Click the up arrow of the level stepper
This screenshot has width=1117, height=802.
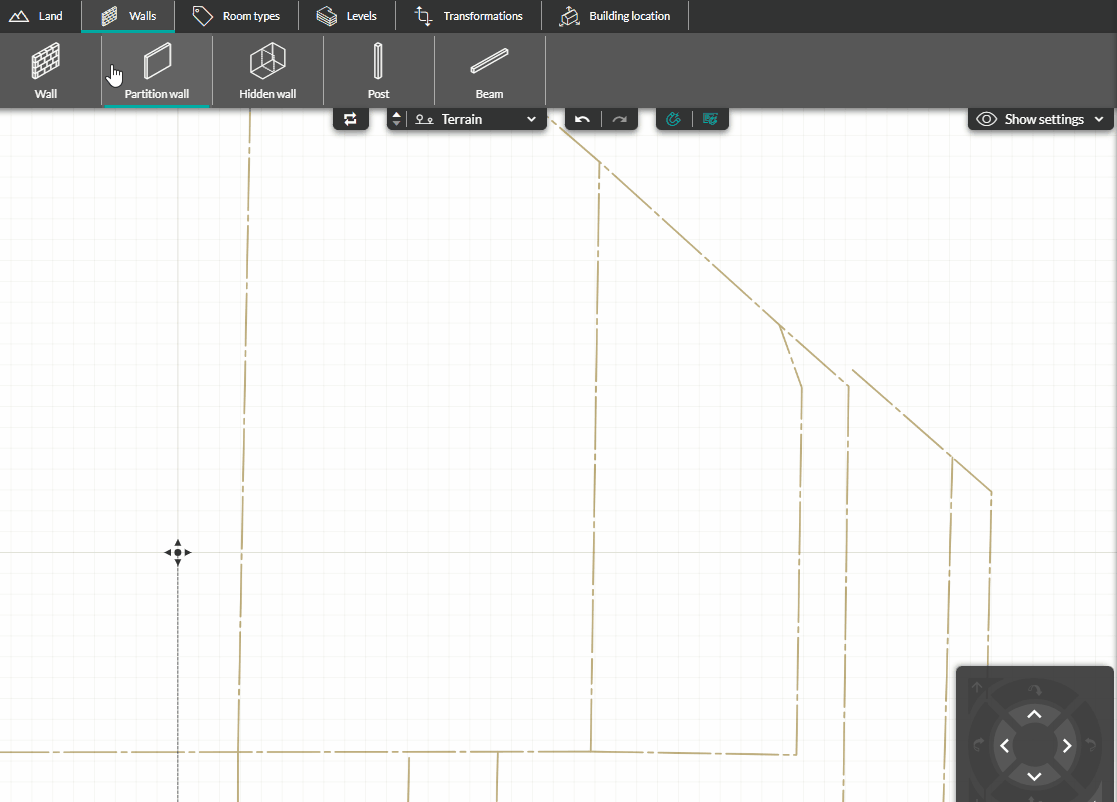tap(396, 113)
